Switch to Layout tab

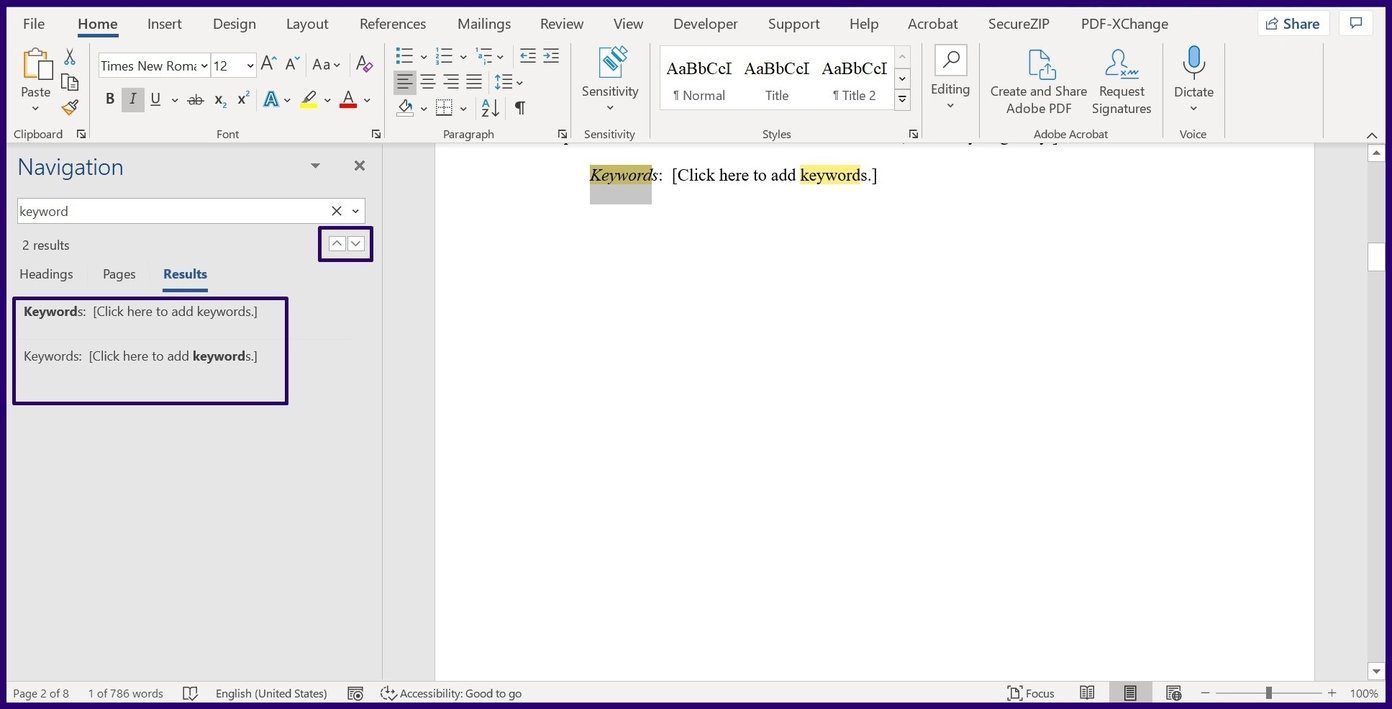pos(307,23)
